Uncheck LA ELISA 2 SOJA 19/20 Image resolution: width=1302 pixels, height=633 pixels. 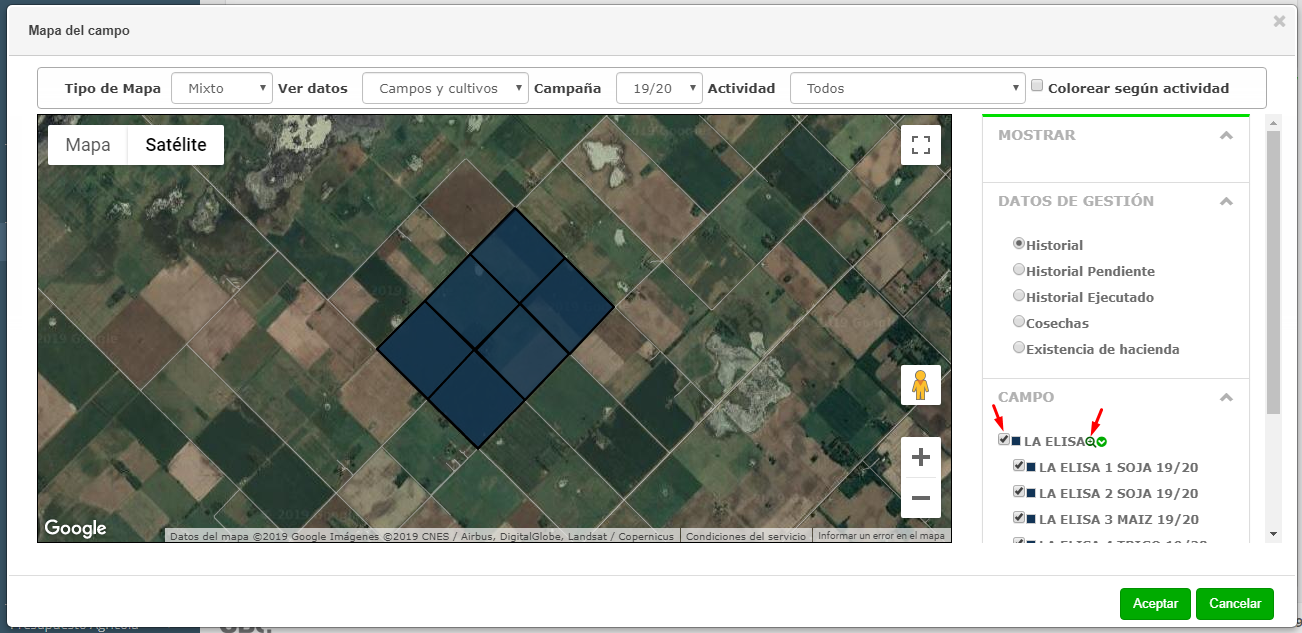[1019, 491]
